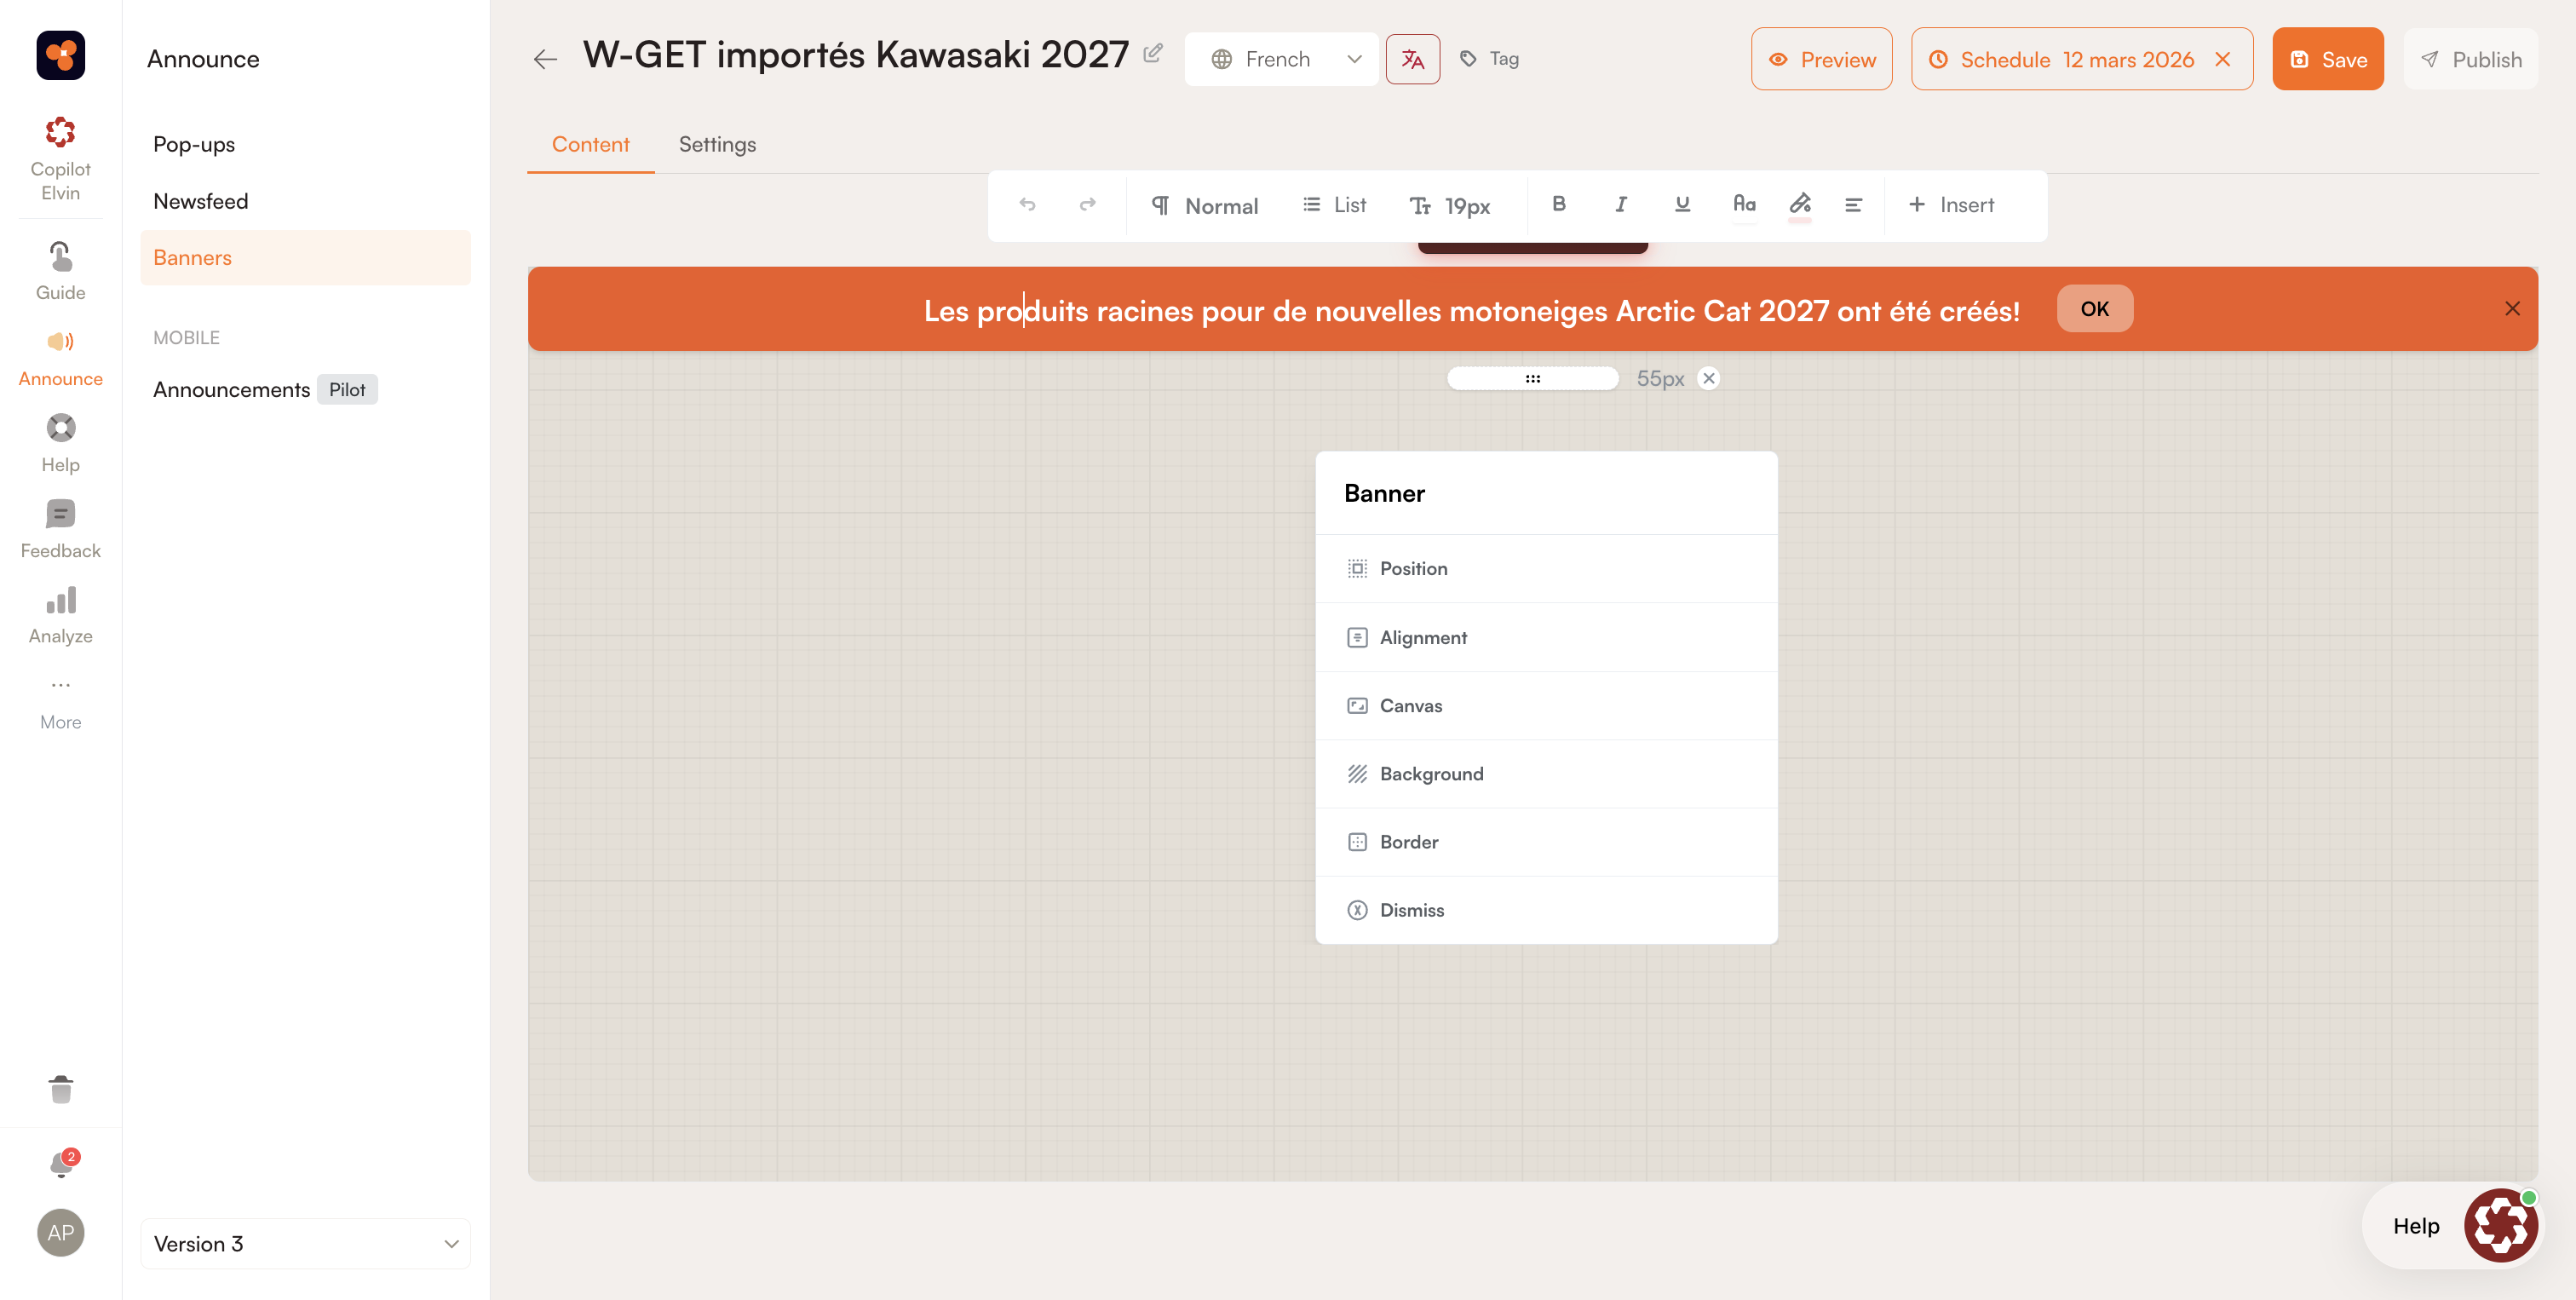Open Newsfeed in the Announce menu

[x=201, y=201]
